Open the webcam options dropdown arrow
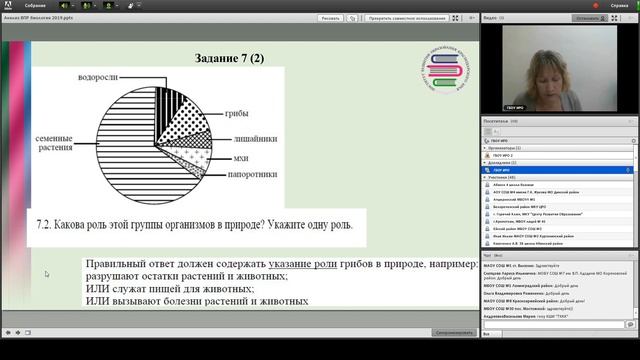 click(x=117, y=6)
